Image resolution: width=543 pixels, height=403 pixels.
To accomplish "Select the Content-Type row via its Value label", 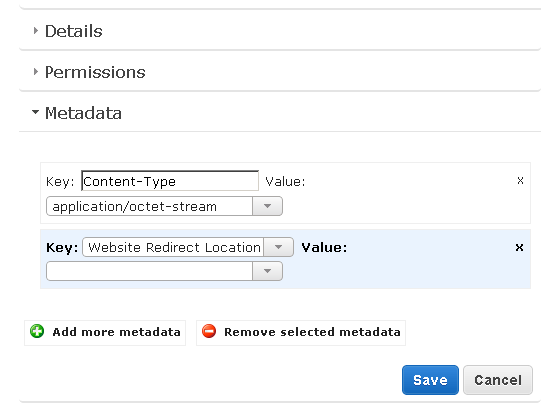I will coord(285,181).
